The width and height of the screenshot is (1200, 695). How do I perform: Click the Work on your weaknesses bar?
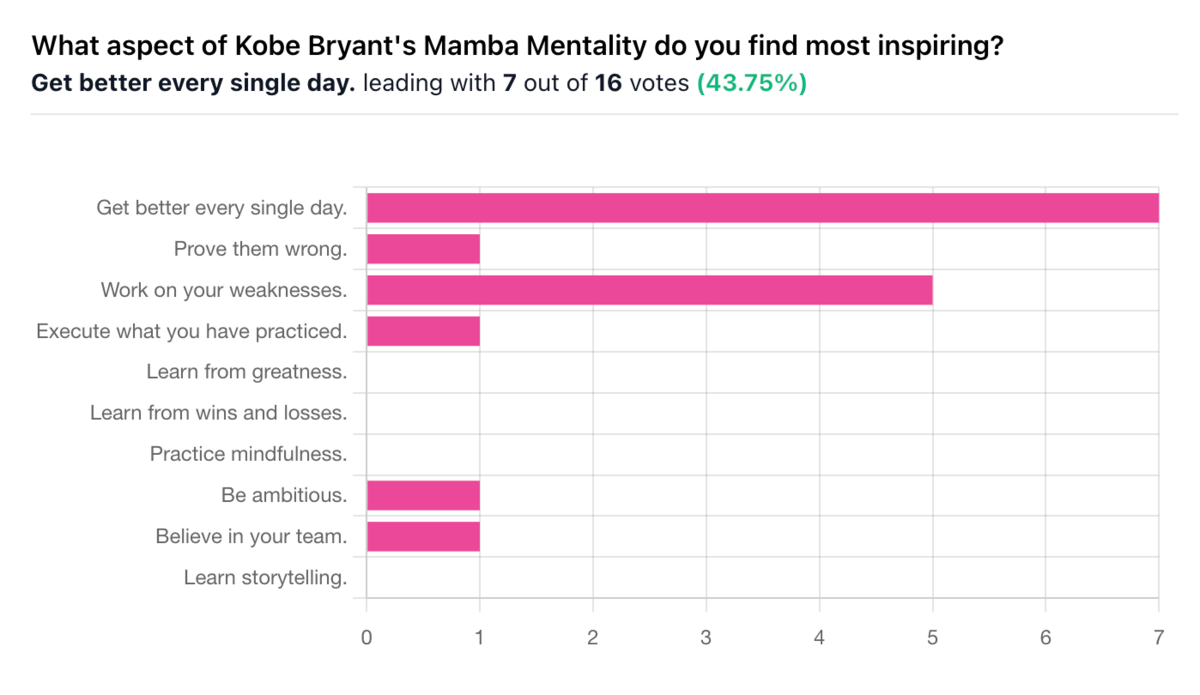coord(650,290)
